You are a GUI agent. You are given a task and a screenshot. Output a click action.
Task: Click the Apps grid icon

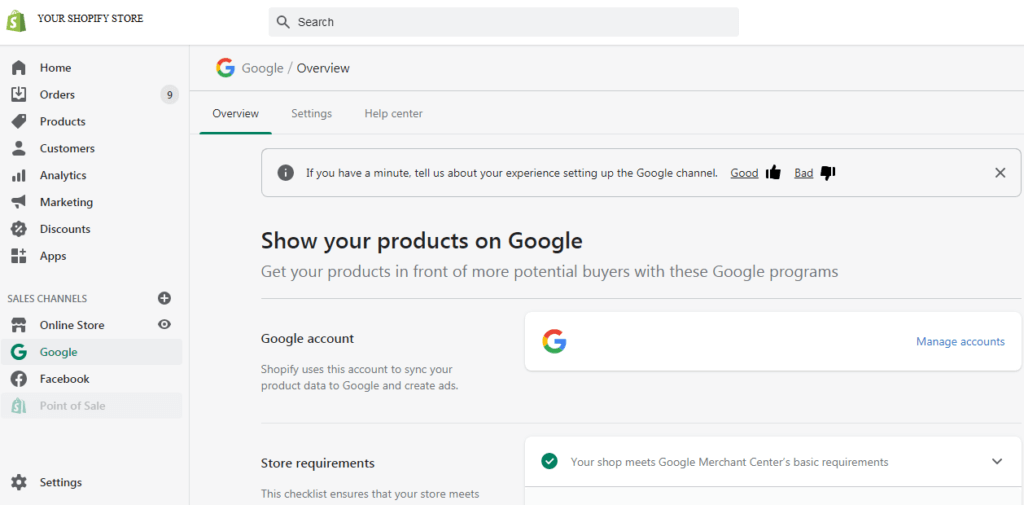click(x=19, y=255)
